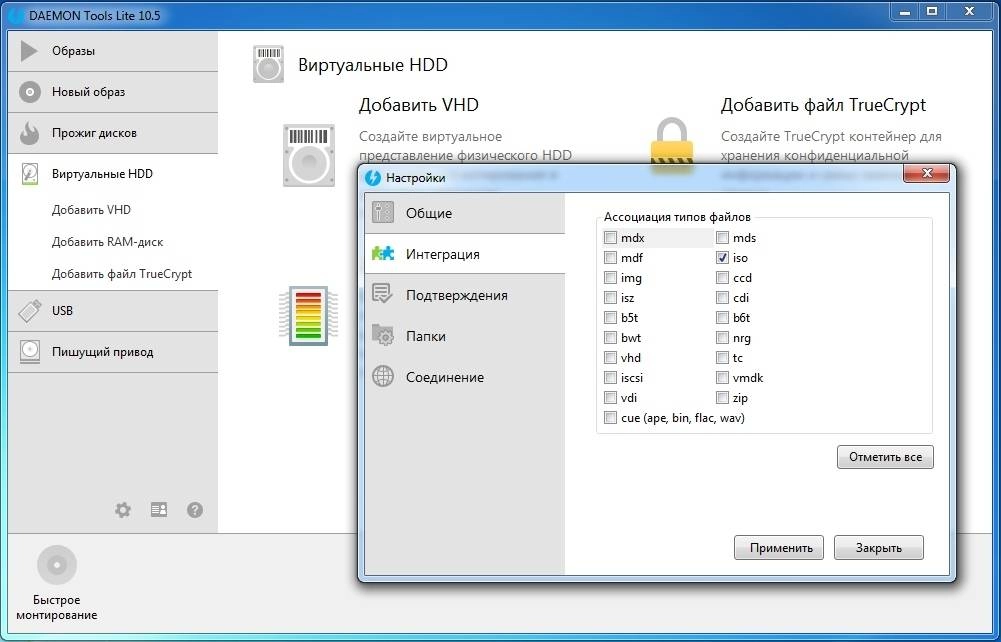Check the b5t box
Image resolution: width=1001 pixels, height=642 pixels.
[610, 318]
